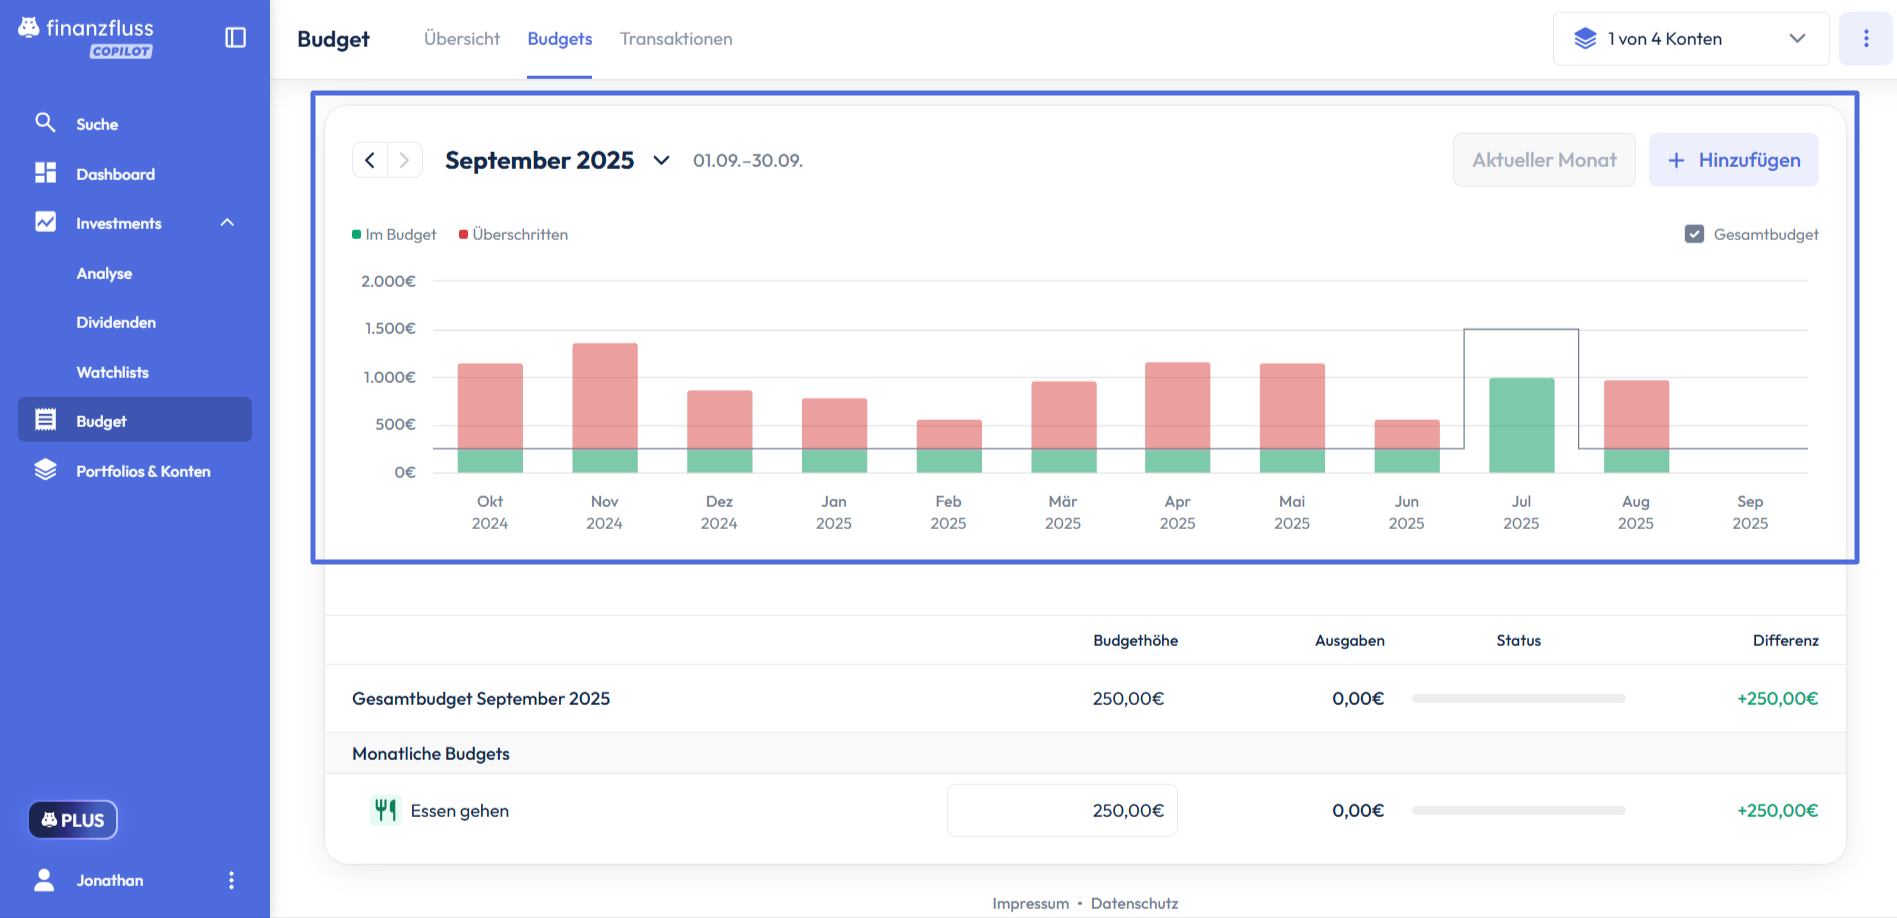This screenshot has width=1897, height=918.
Task: Click the Investments chart icon
Action: [x=45, y=222]
